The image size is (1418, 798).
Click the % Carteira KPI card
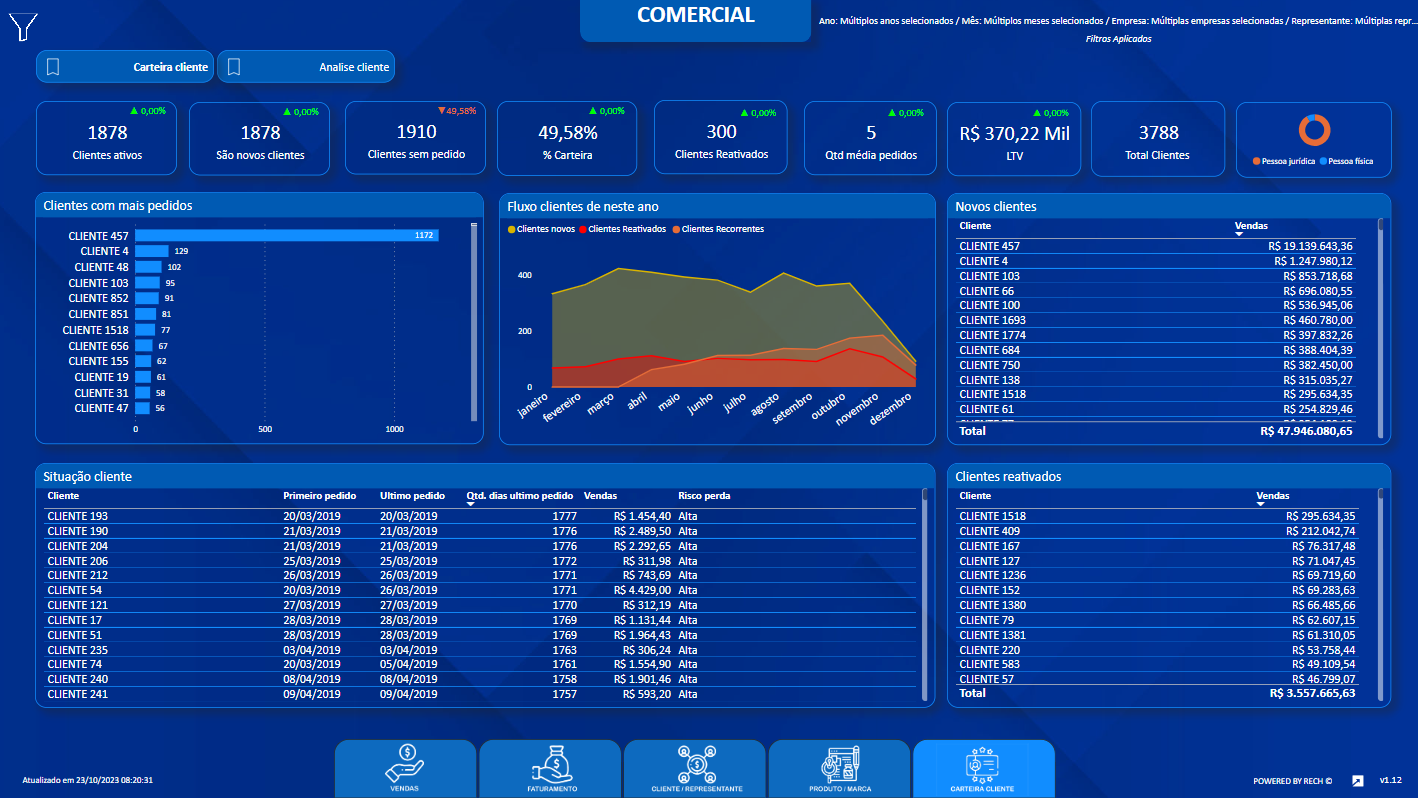pyautogui.click(x=567, y=138)
